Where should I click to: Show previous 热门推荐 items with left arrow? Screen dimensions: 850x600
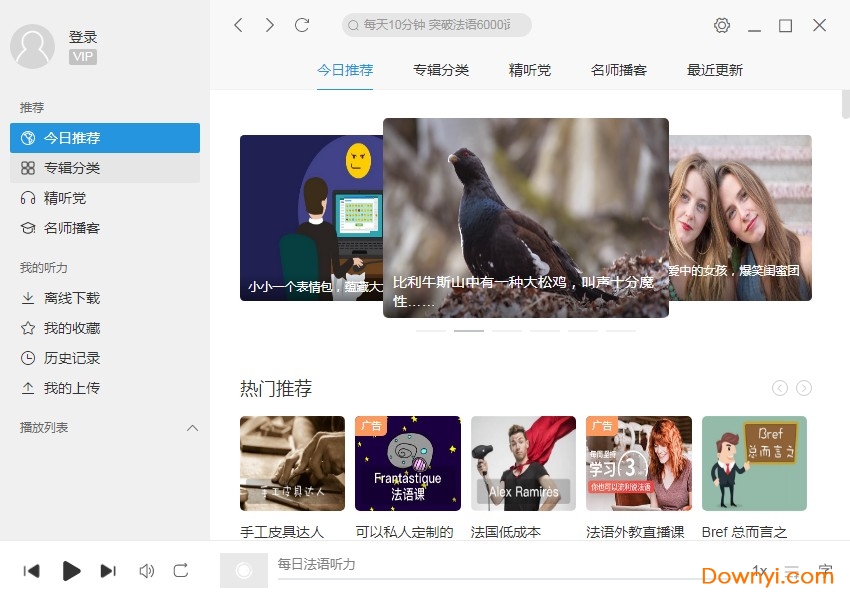tap(780, 388)
